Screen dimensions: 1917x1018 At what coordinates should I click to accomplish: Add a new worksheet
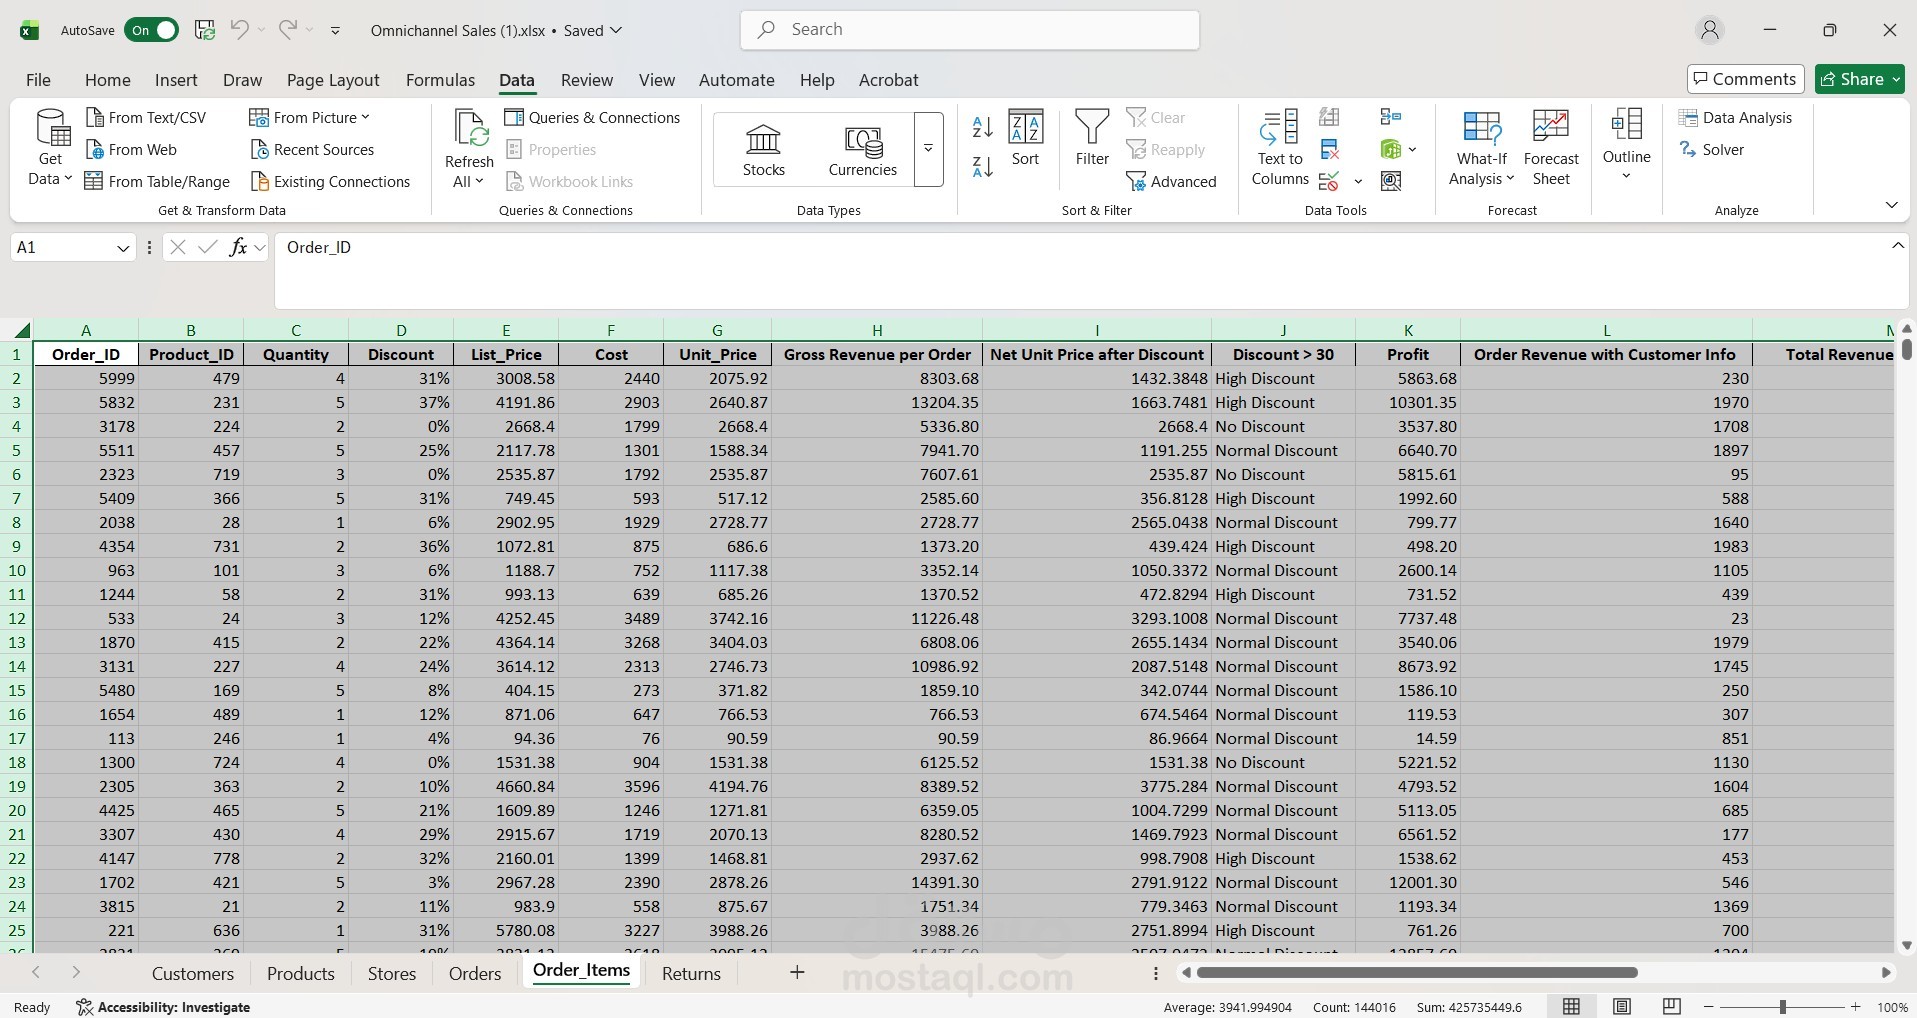796,972
